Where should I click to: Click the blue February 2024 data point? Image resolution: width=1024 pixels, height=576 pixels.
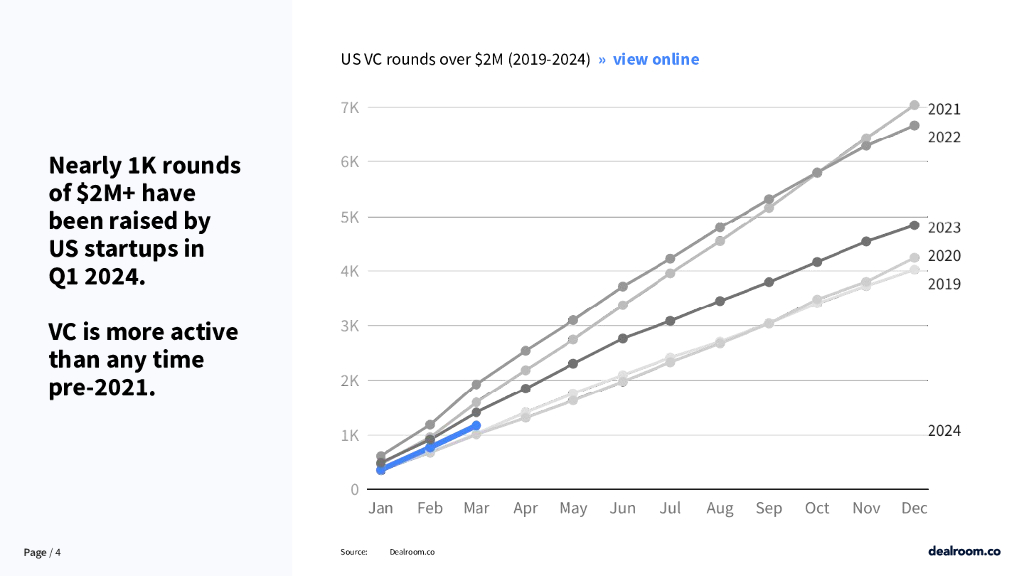coord(429,448)
